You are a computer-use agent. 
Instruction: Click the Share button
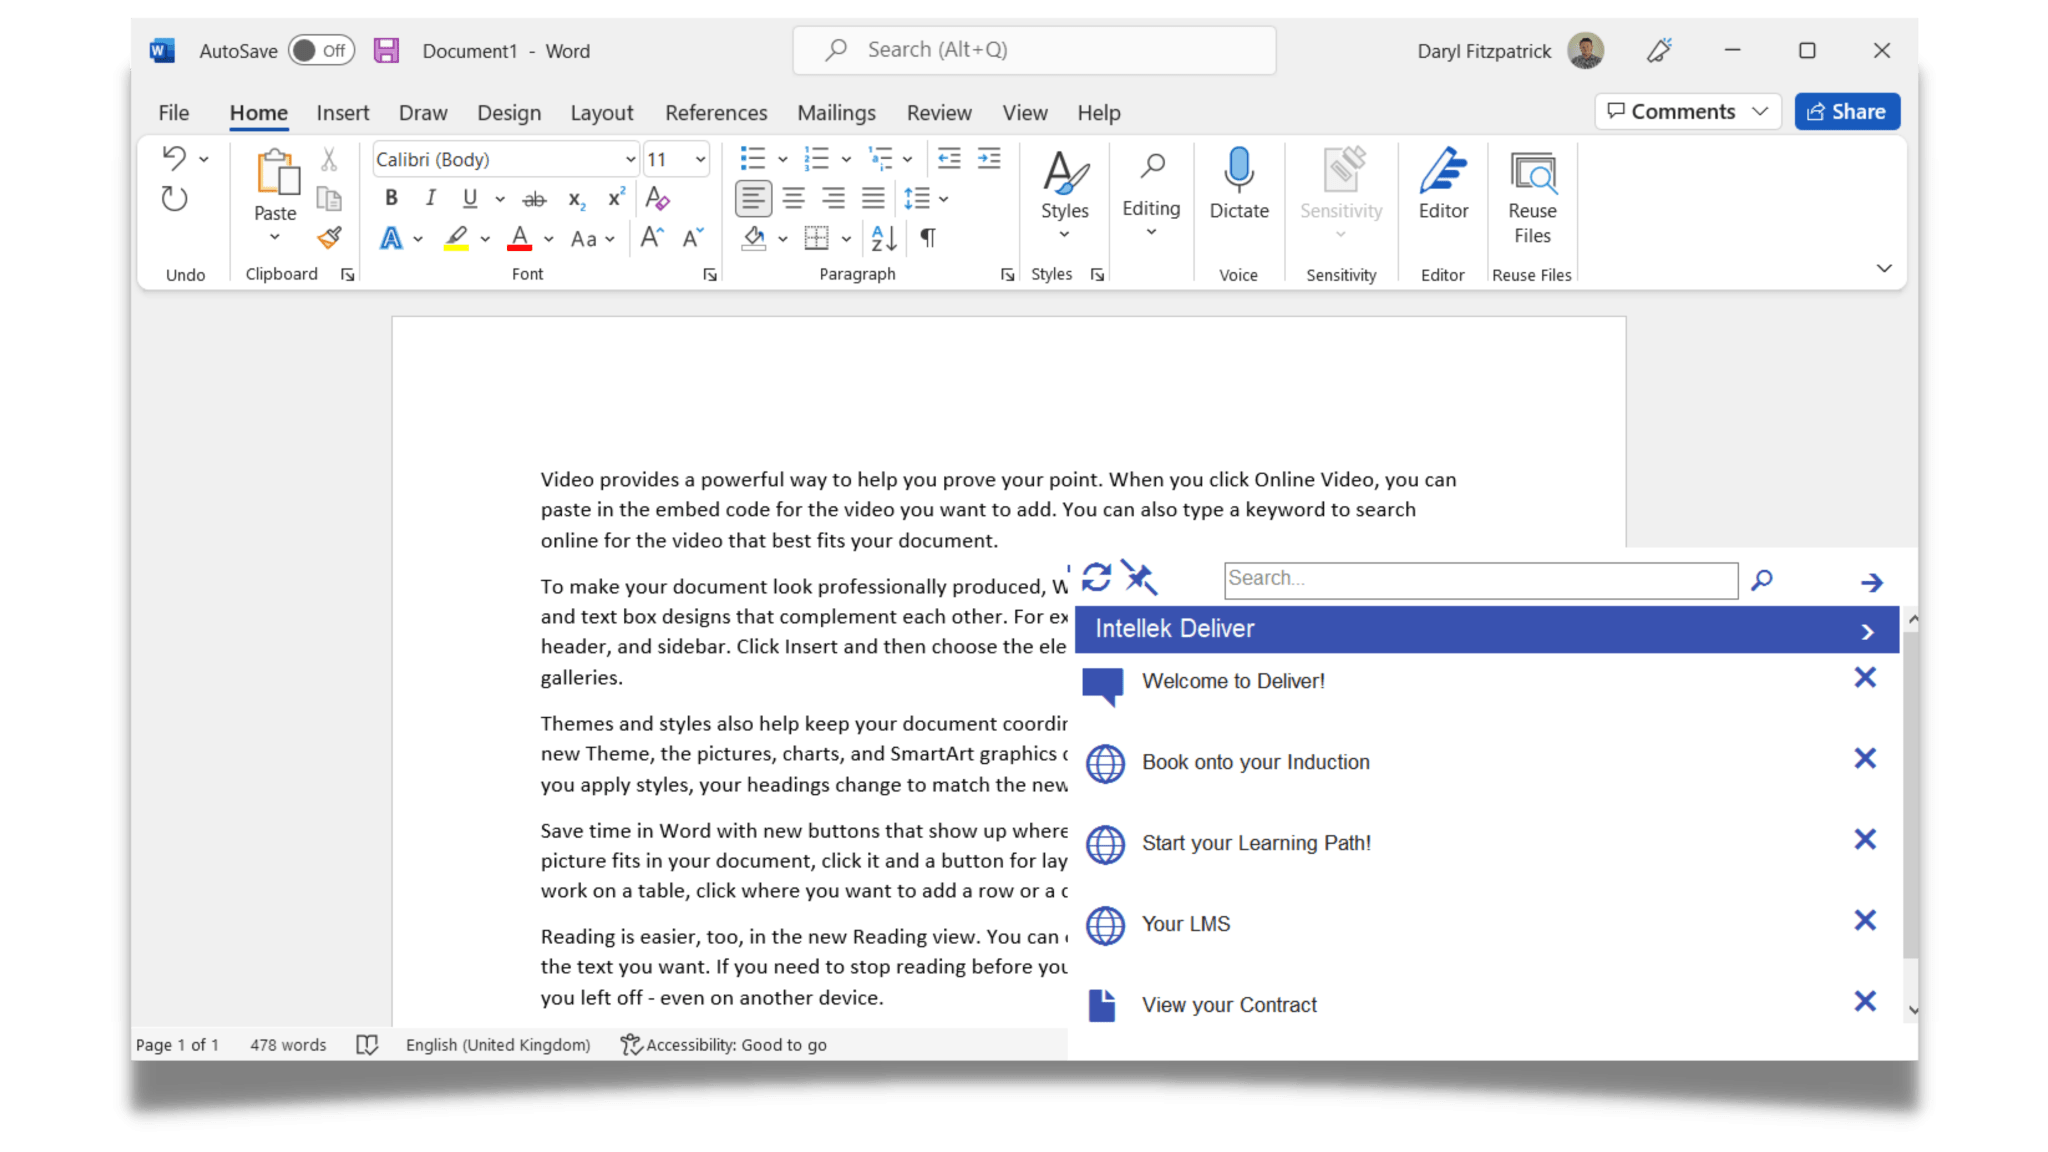coord(1846,112)
